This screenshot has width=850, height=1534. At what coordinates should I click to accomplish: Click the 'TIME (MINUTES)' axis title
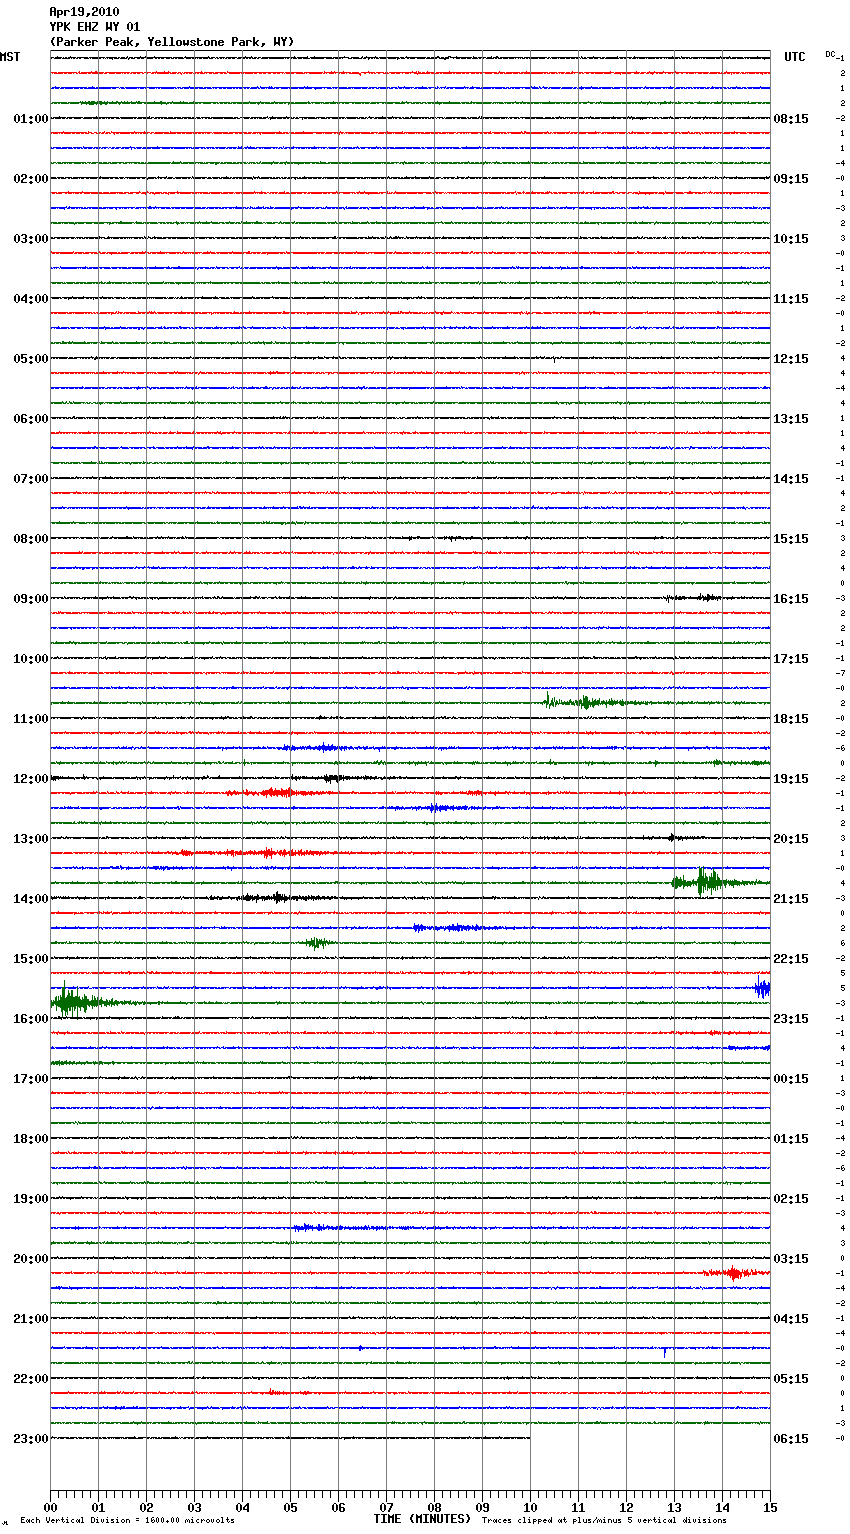point(422,1519)
